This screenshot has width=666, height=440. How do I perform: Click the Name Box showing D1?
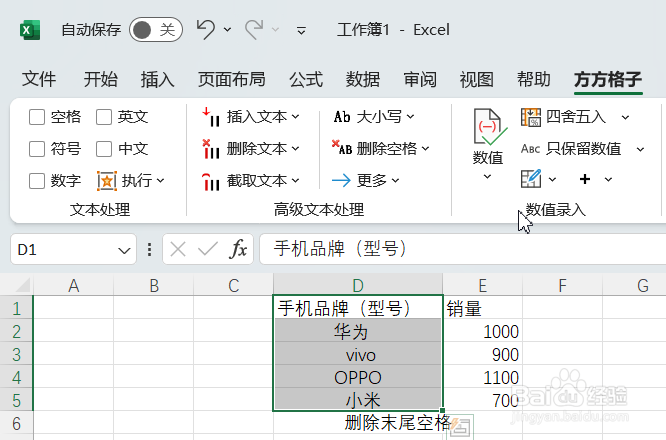tap(64, 249)
